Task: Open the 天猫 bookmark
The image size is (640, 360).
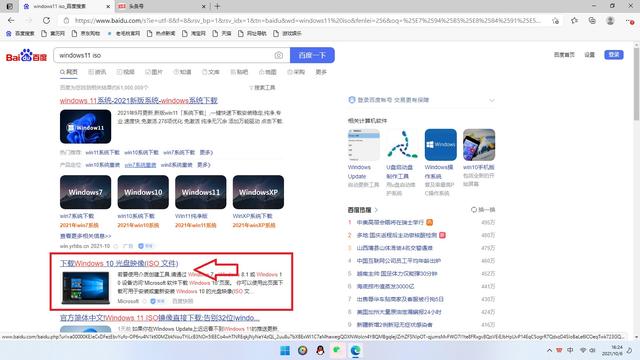Action: click(222, 33)
